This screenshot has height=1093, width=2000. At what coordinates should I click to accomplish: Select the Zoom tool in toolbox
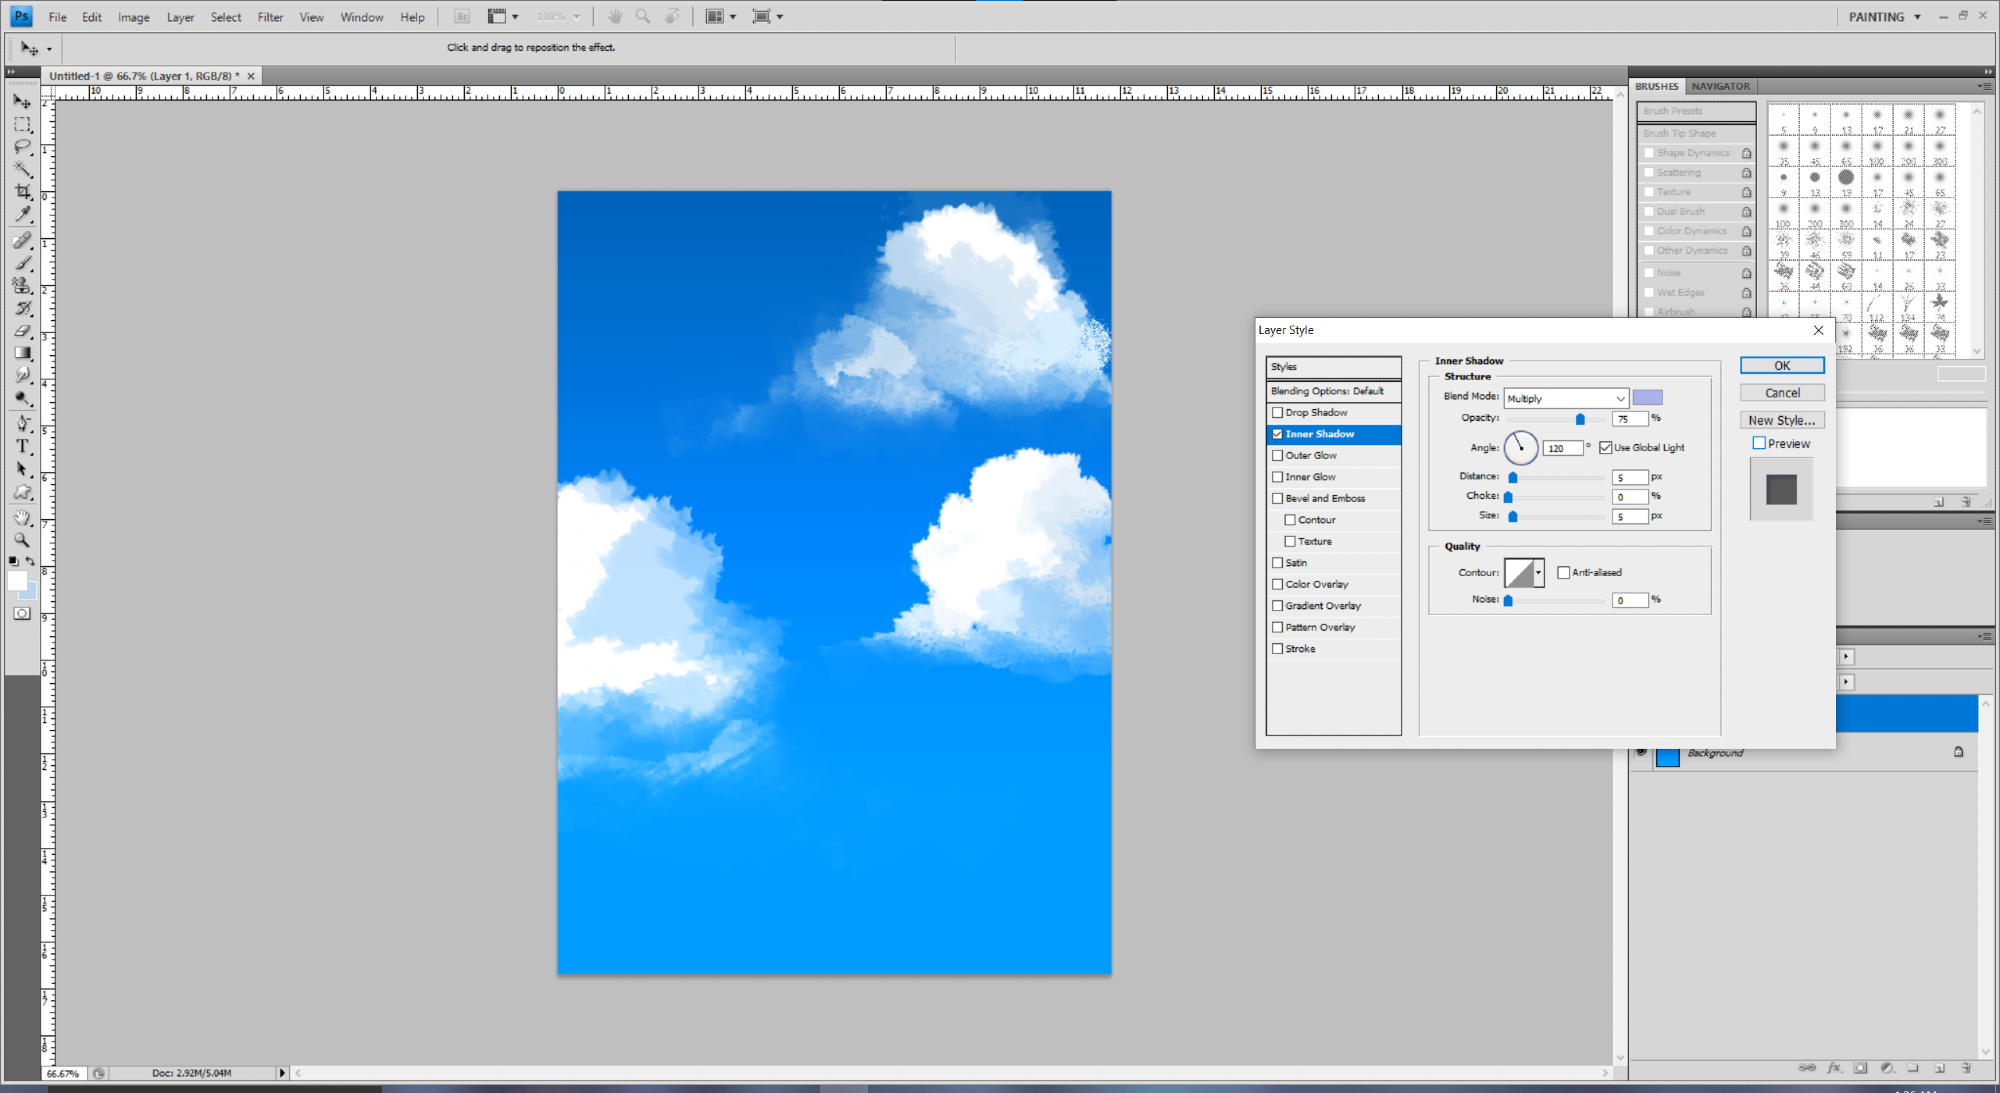point(22,540)
